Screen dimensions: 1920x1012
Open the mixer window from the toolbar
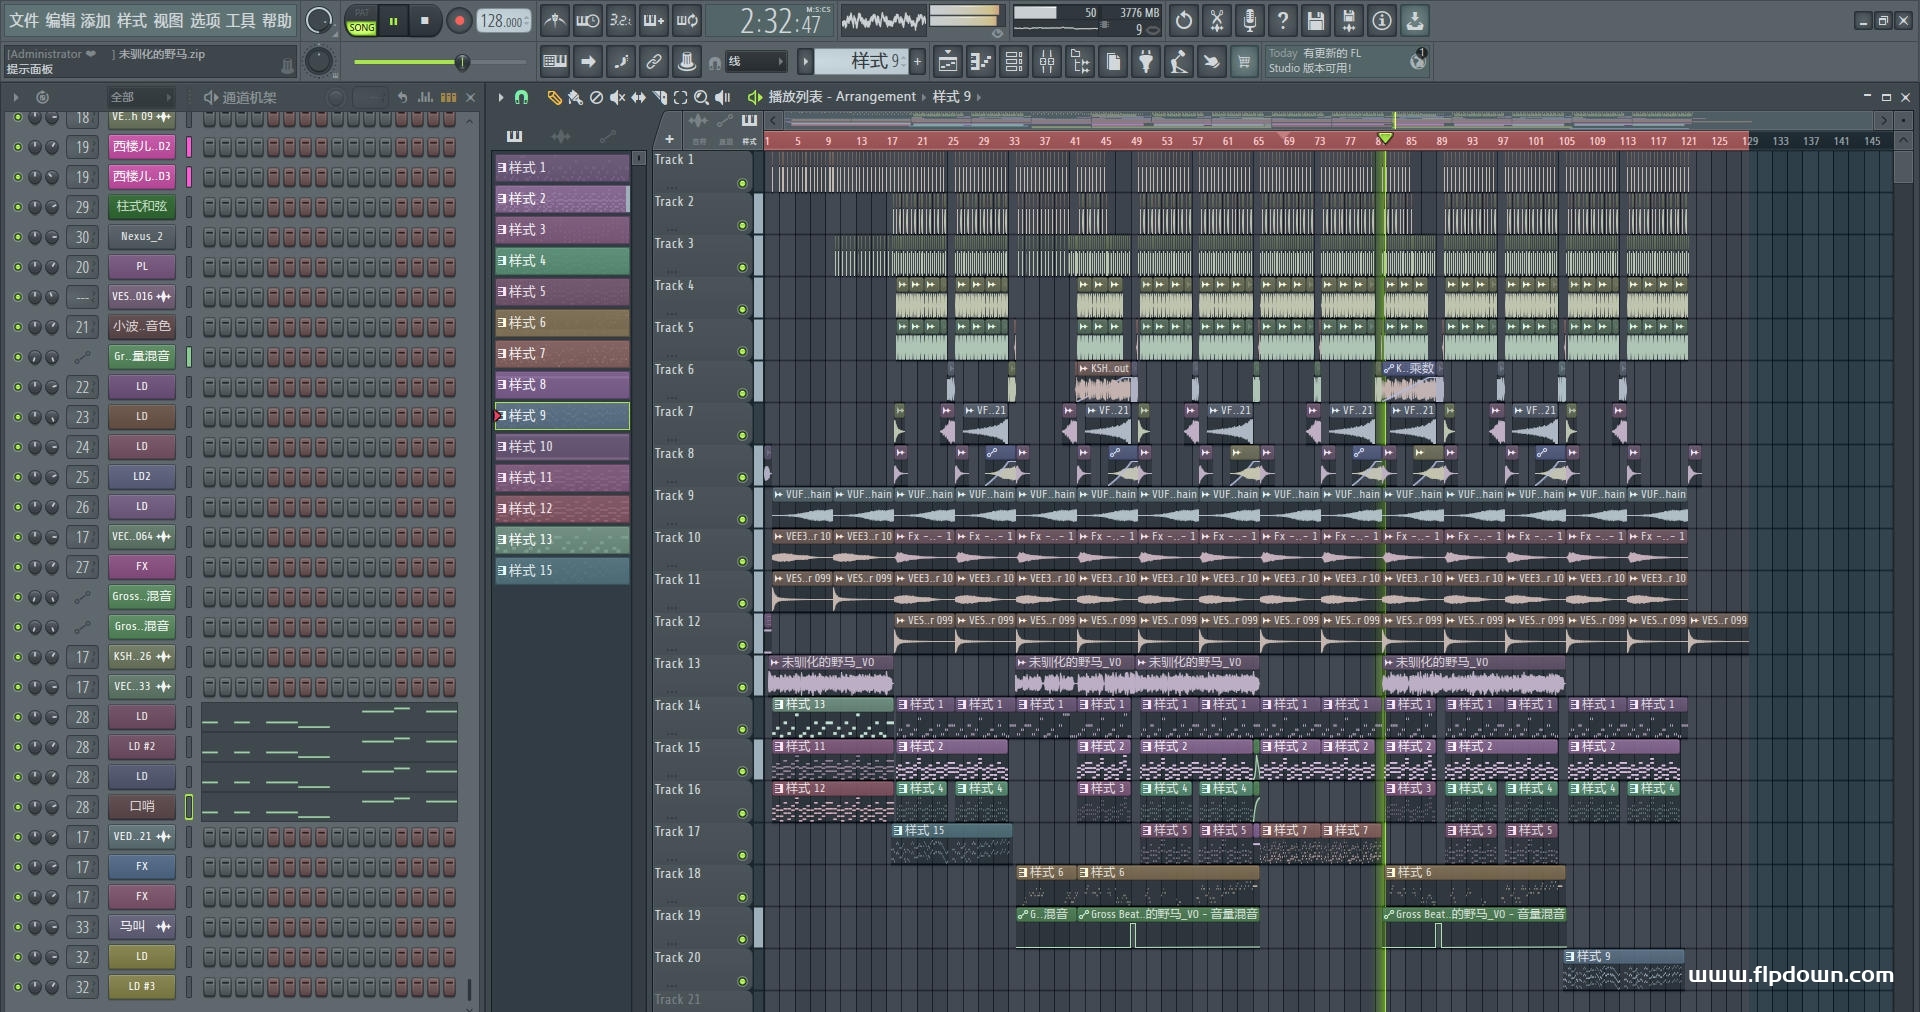tap(1046, 63)
